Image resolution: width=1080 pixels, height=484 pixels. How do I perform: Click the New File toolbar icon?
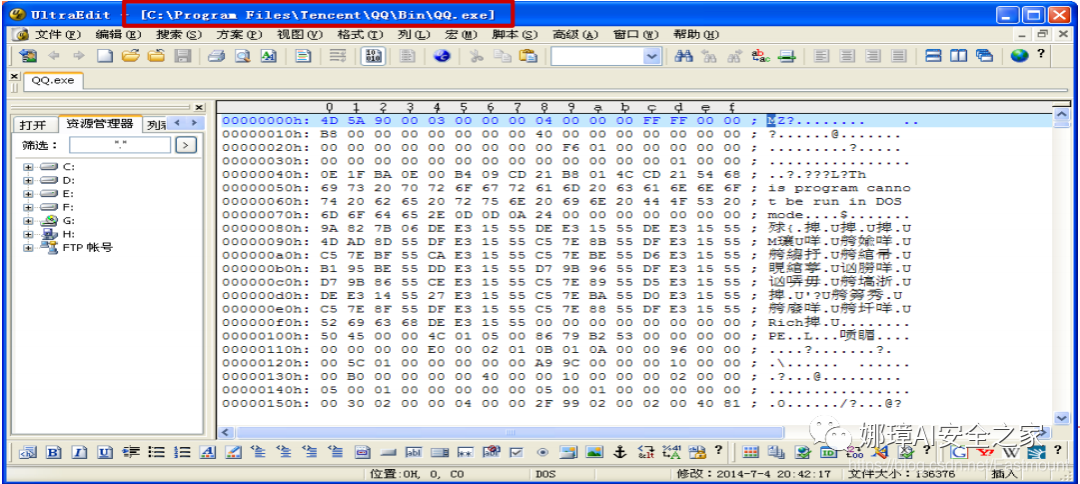pos(105,56)
